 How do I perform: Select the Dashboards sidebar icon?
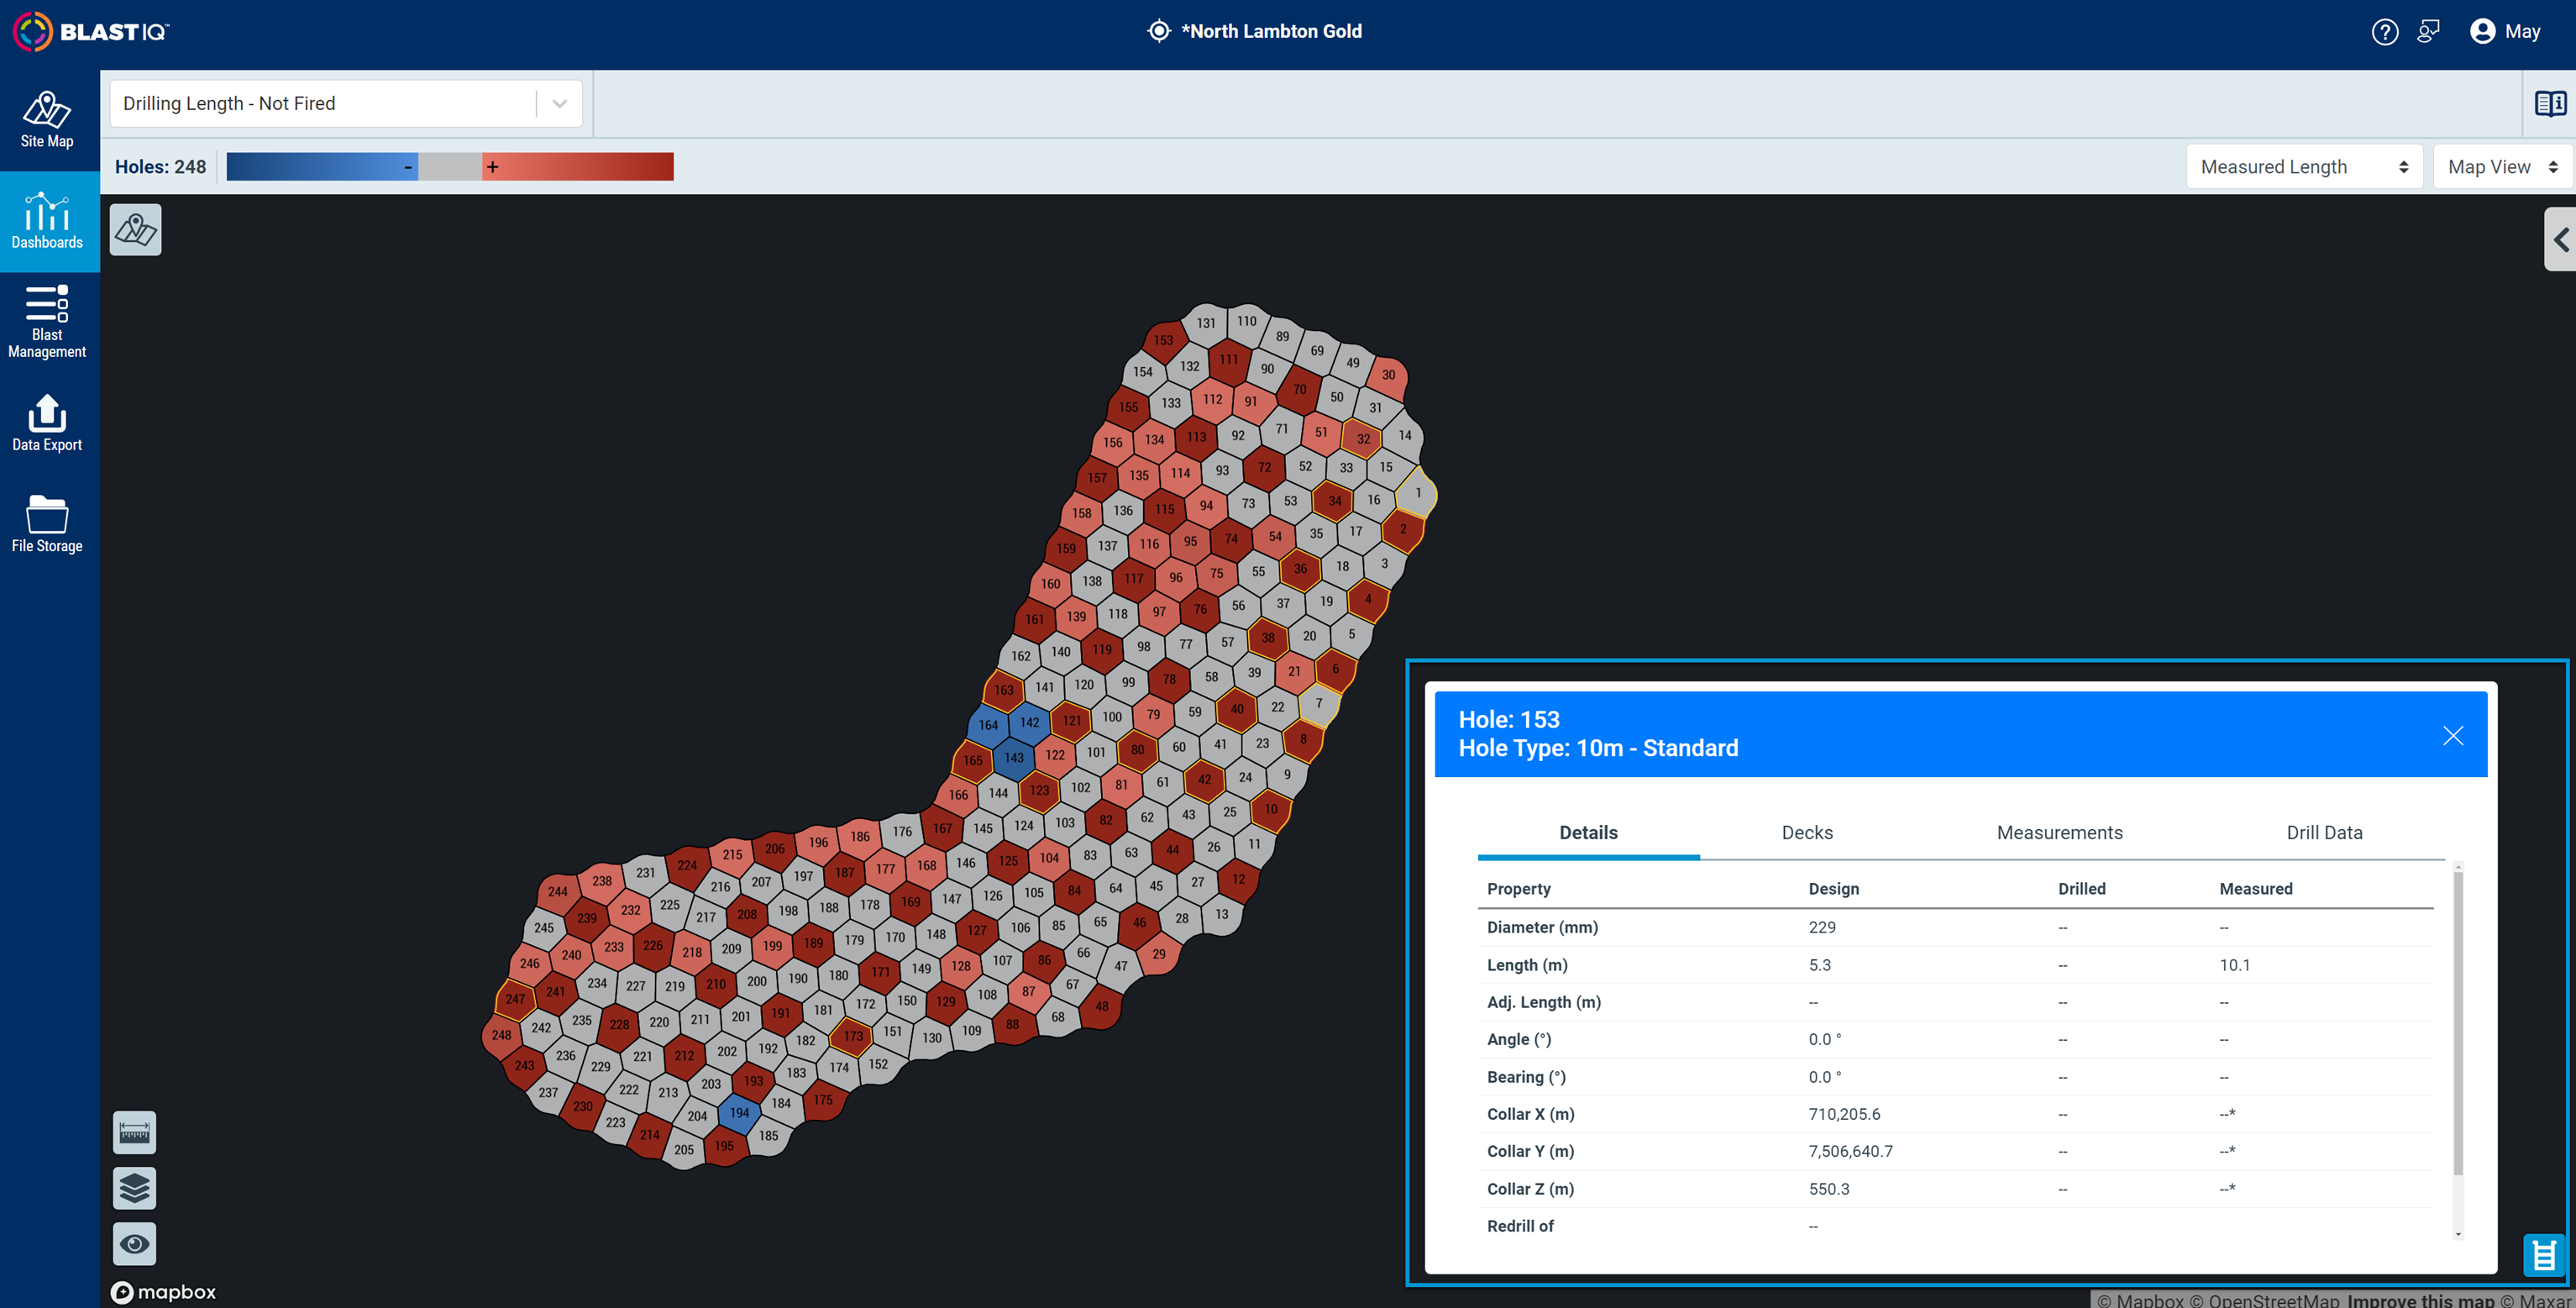pos(47,222)
